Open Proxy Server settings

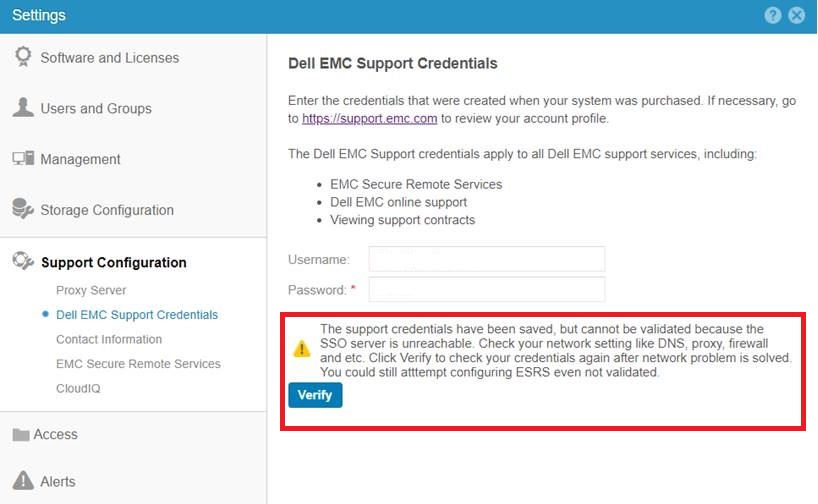[91, 290]
